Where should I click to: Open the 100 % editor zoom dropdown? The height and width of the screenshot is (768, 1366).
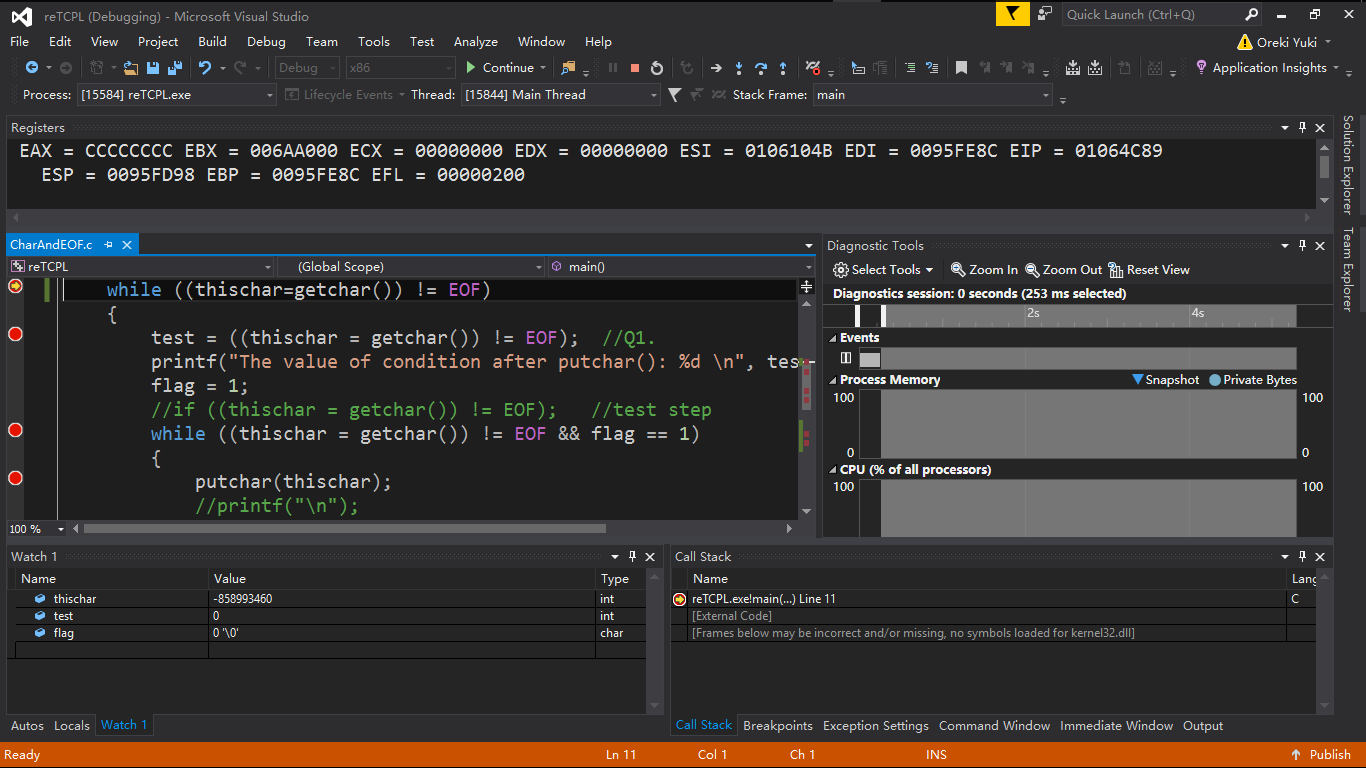pos(61,529)
